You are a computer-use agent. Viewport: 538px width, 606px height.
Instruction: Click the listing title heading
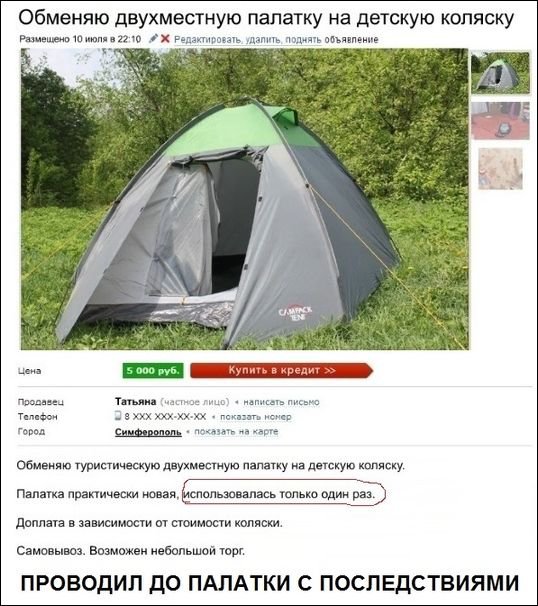coord(266,18)
